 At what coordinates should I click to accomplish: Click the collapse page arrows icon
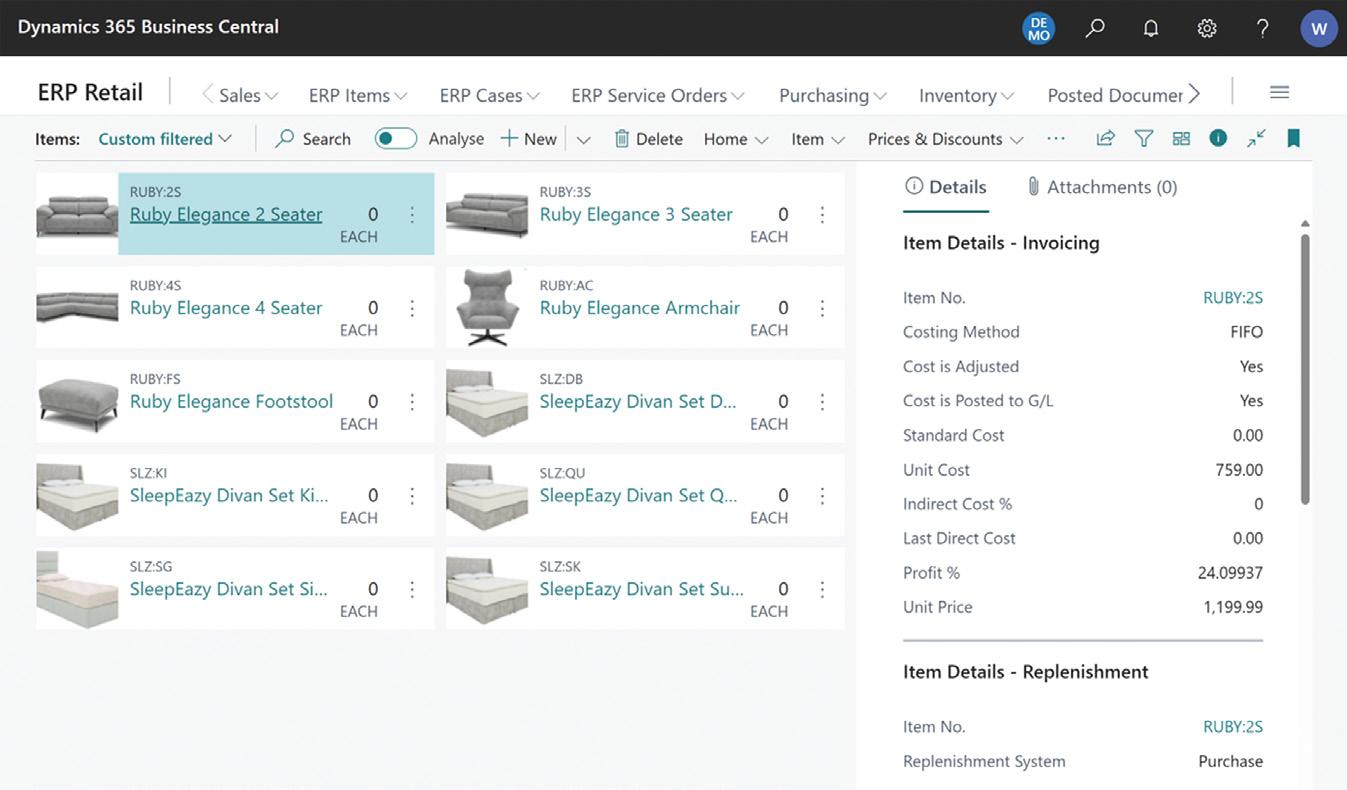(x=1256, y=138)
